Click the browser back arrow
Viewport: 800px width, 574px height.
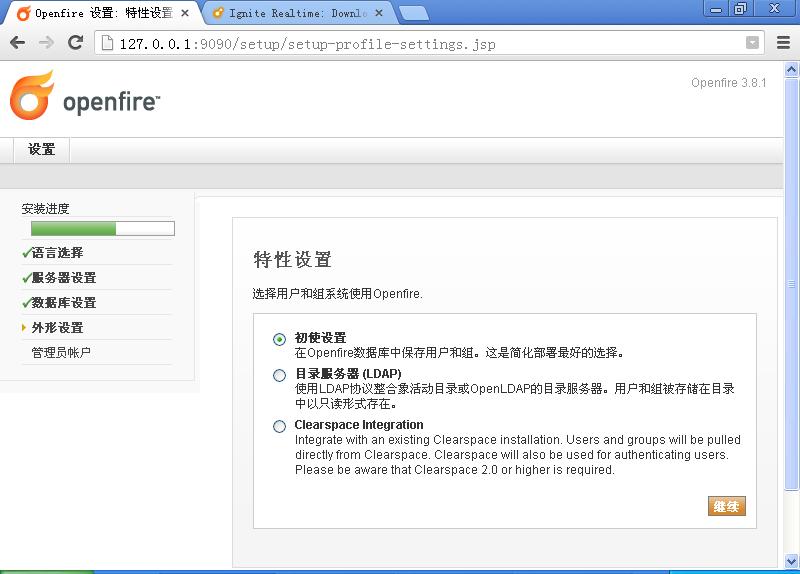click(x=17, y=42)
